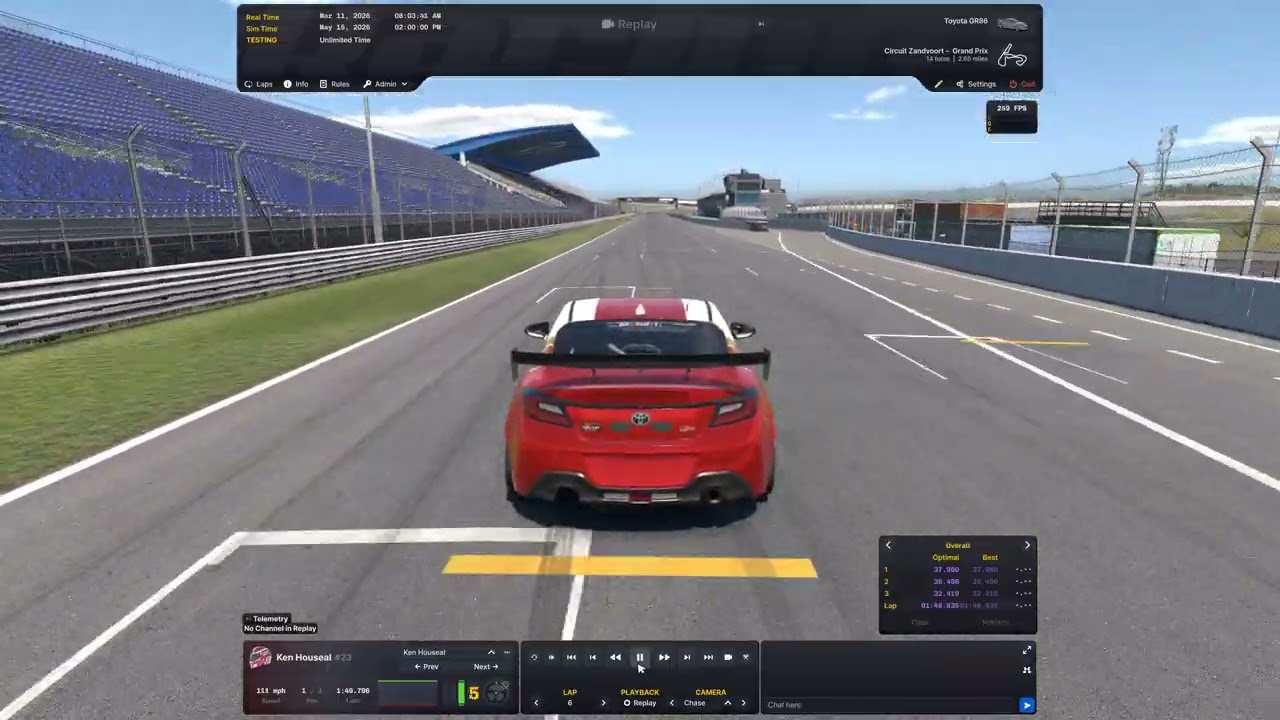Click the right-hand button beside Clear
The width and height of the screenshot is (1280, 720).
click(995, 622)
